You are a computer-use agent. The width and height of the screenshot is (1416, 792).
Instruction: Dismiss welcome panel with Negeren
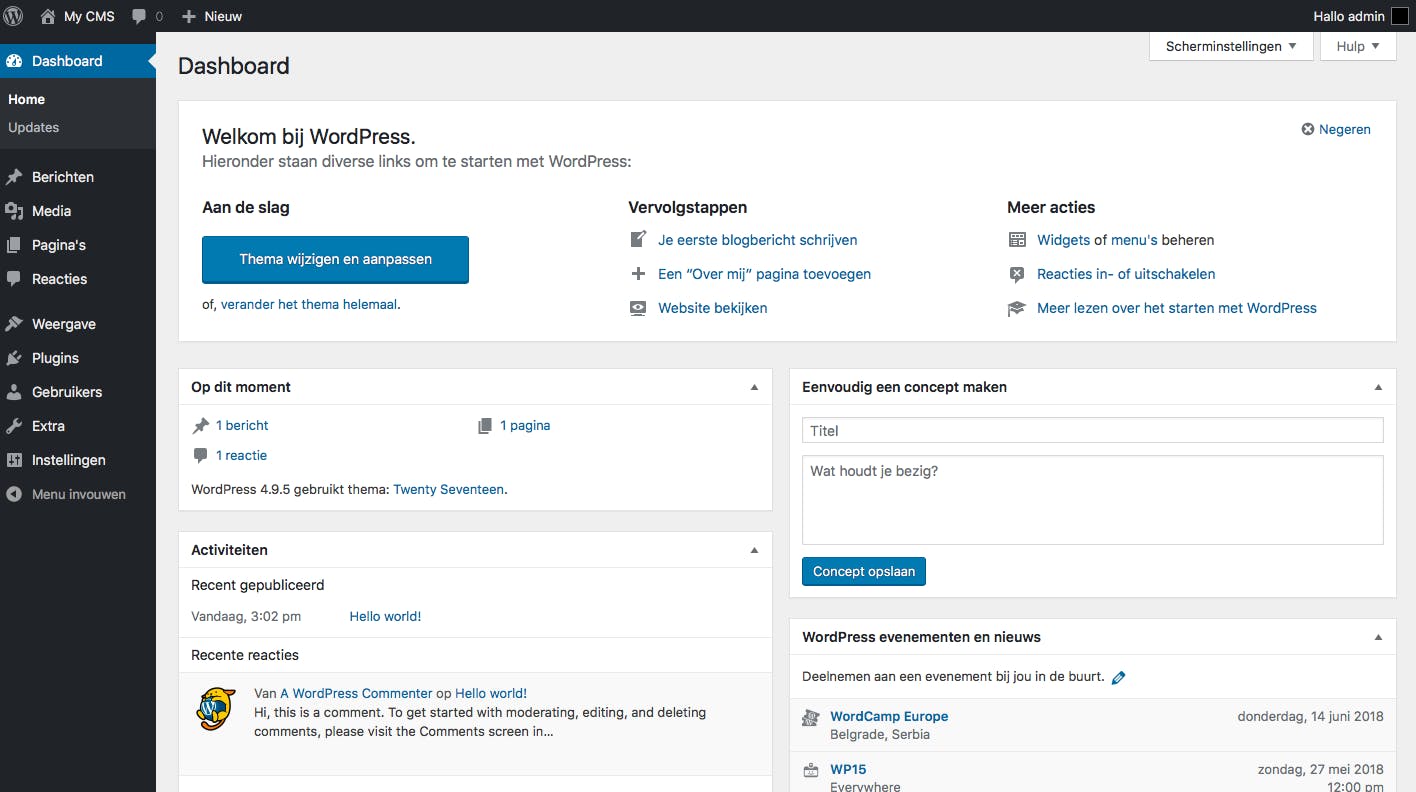point(1336,129)
